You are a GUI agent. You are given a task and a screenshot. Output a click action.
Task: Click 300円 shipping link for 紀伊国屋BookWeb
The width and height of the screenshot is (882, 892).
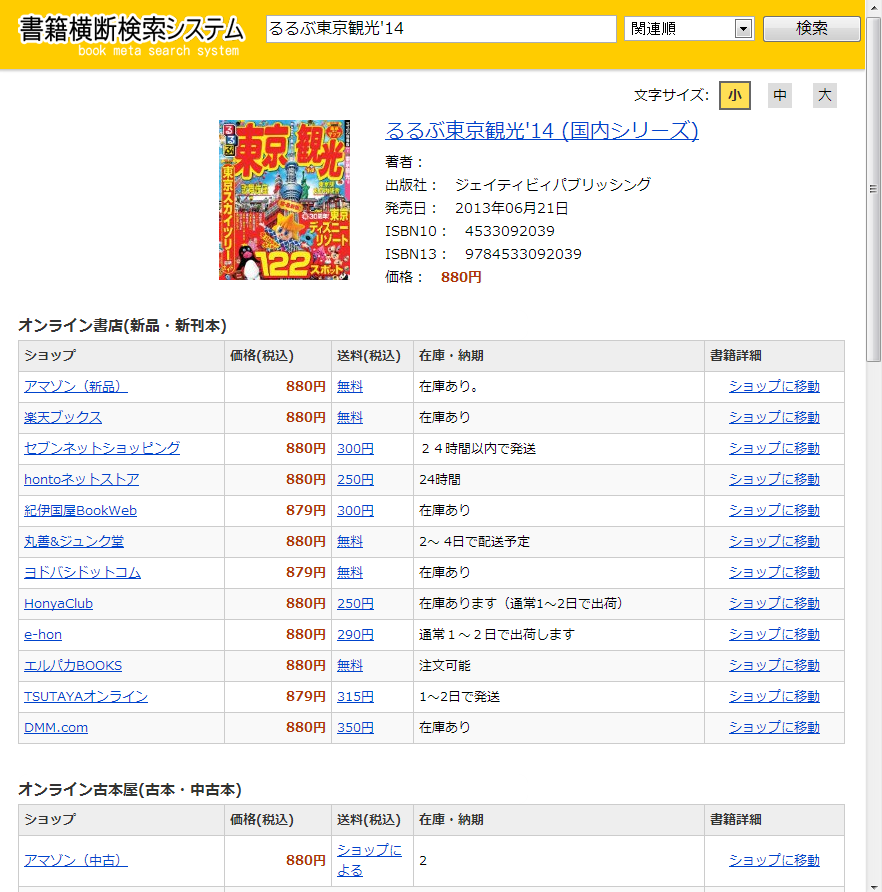click(355, 510)
